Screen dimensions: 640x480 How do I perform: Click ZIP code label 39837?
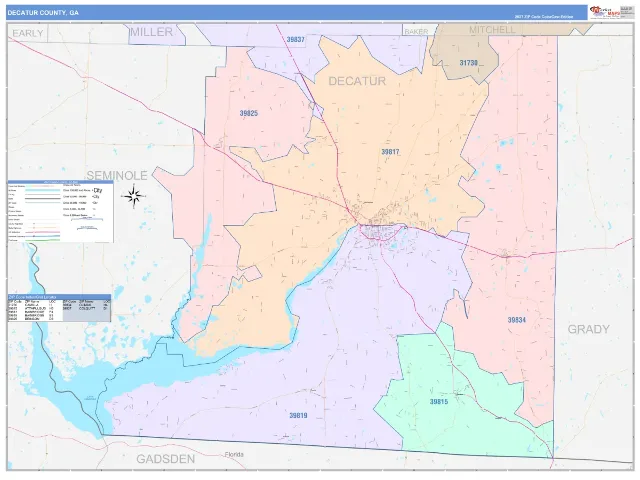(x=296, y=40)
